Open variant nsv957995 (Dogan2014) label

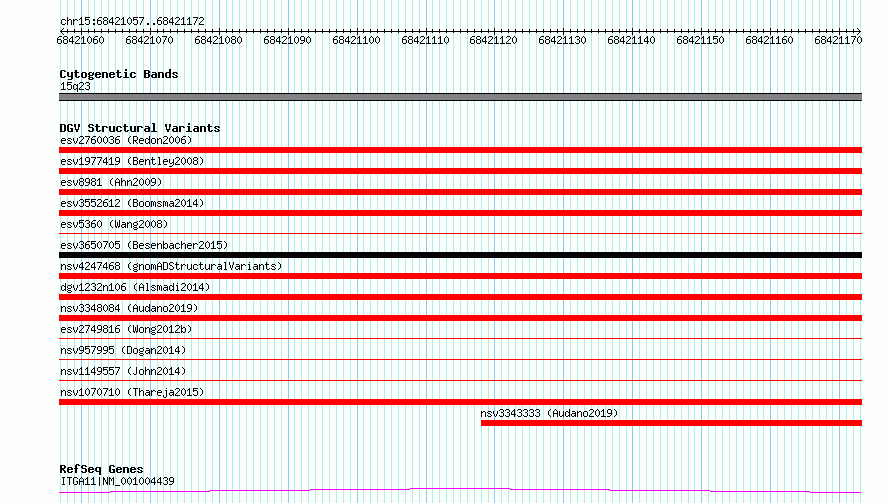pyautogui.click(x=123, y=350)
